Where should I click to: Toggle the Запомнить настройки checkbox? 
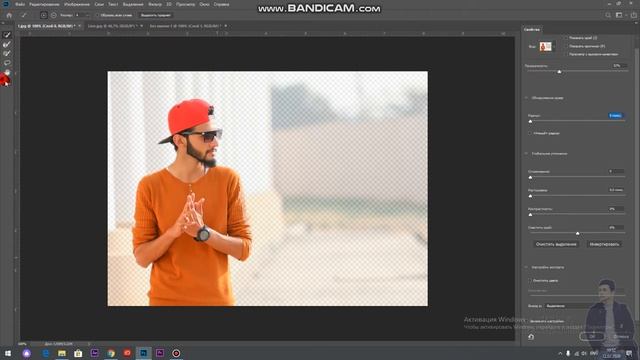(527, 321)
